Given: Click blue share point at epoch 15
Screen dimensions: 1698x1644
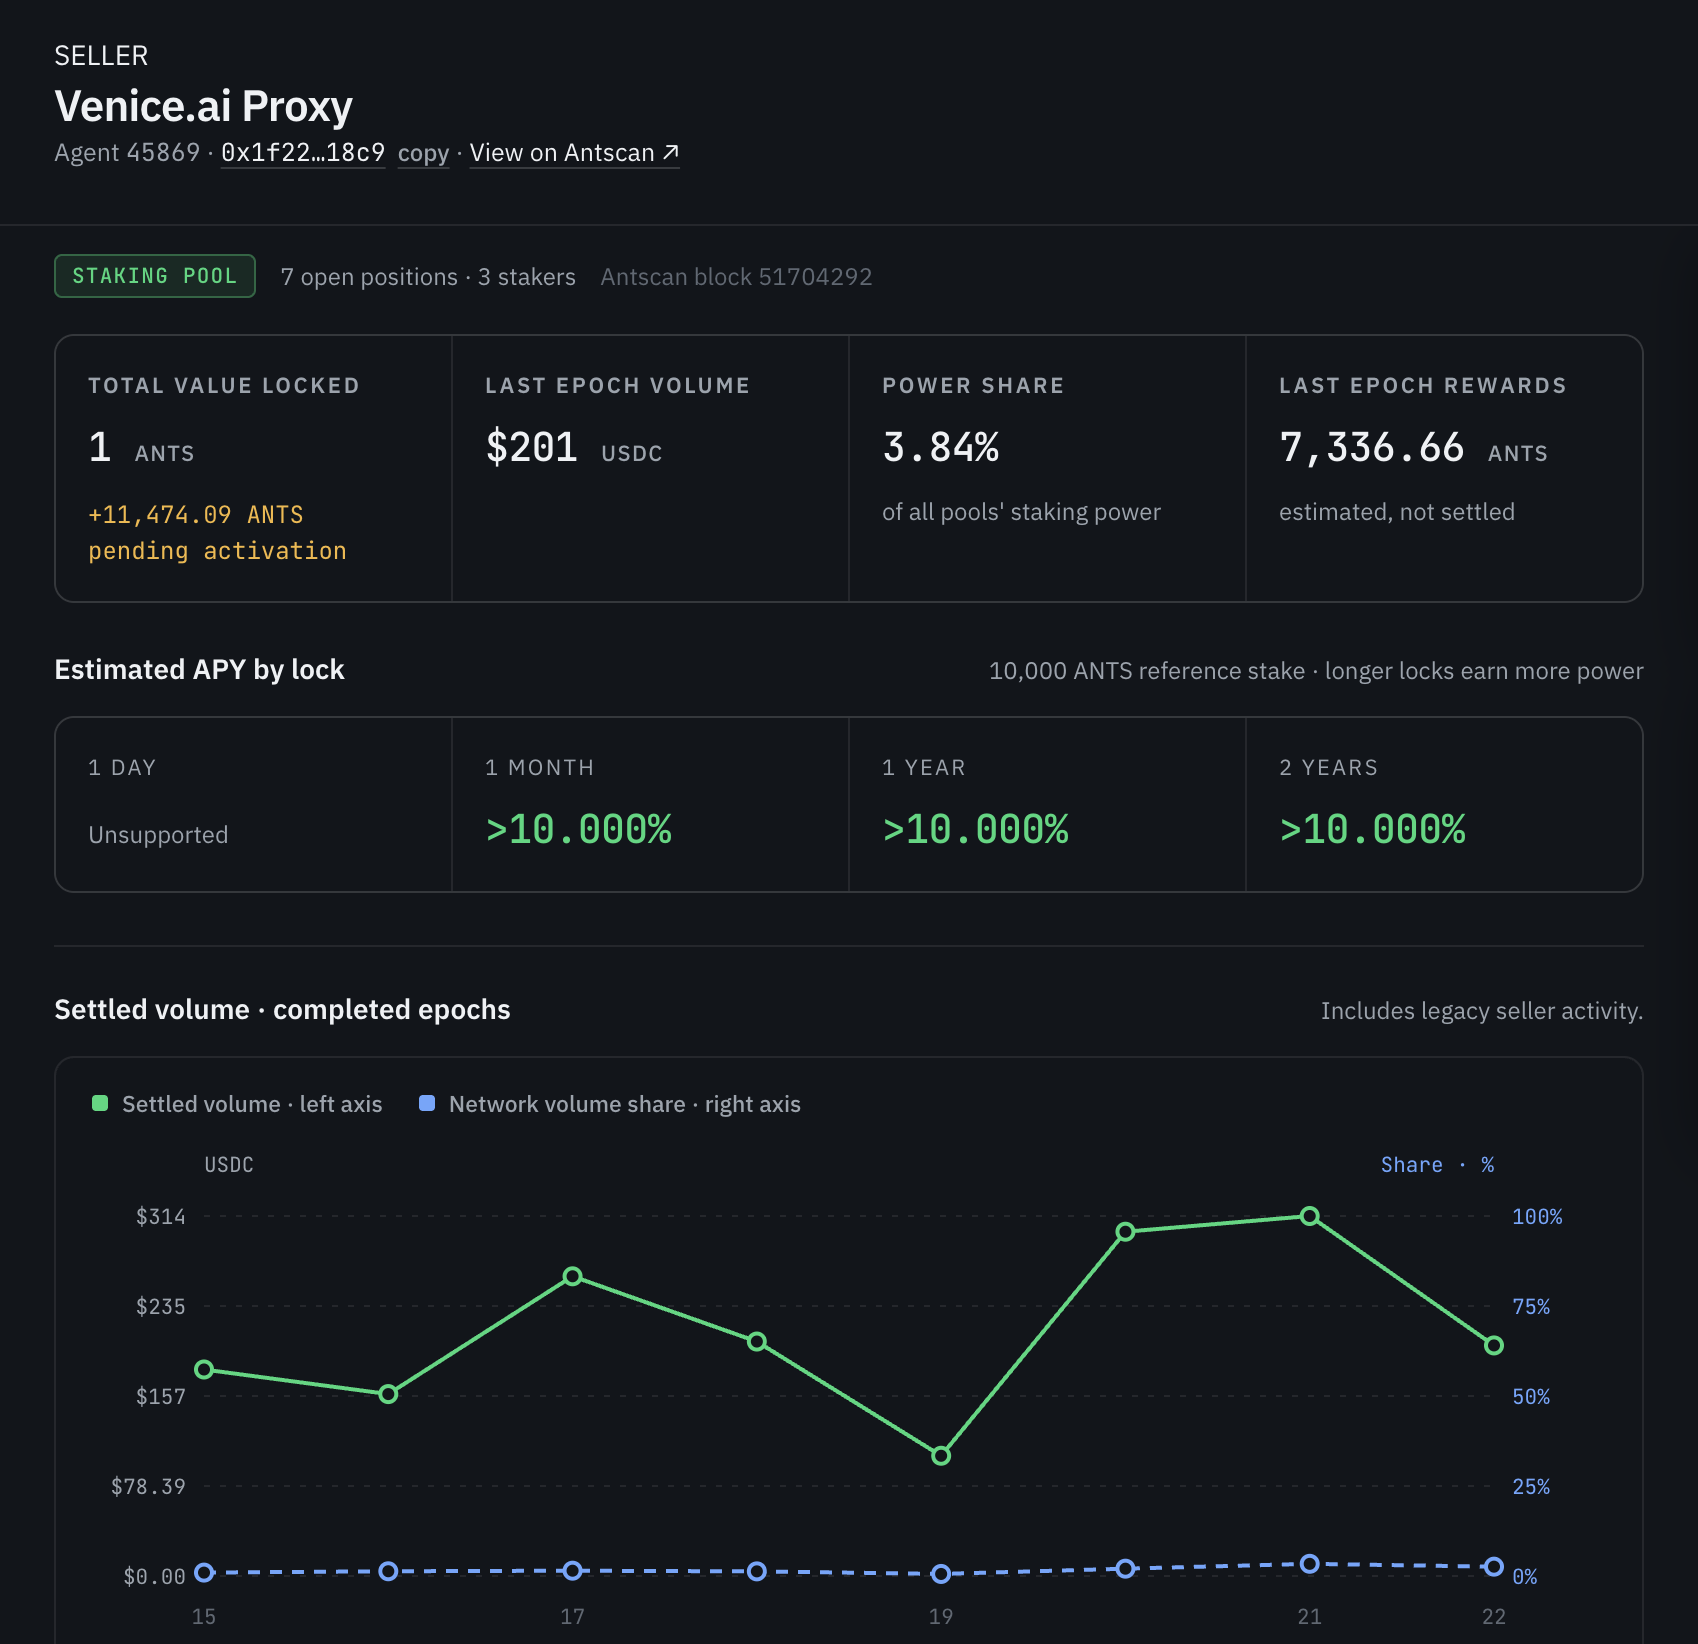Looking at the screenshot, I should click(204, 1572).
